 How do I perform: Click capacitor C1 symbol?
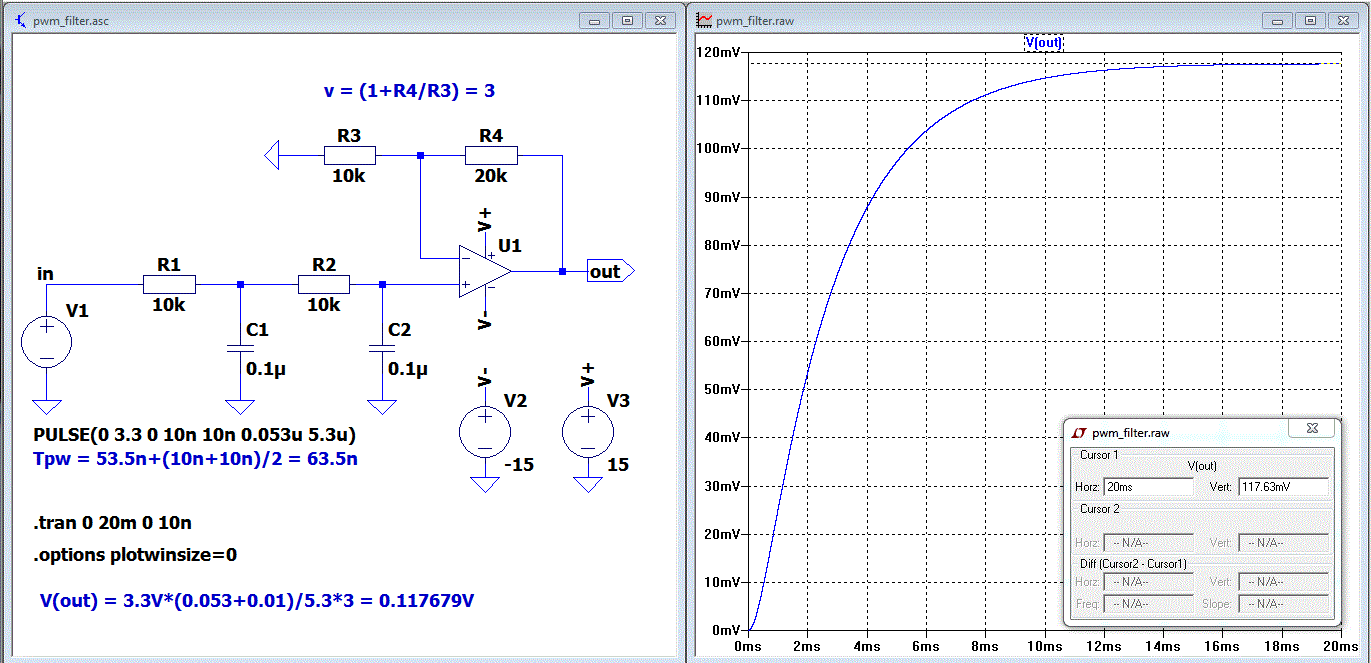point(239,348)
